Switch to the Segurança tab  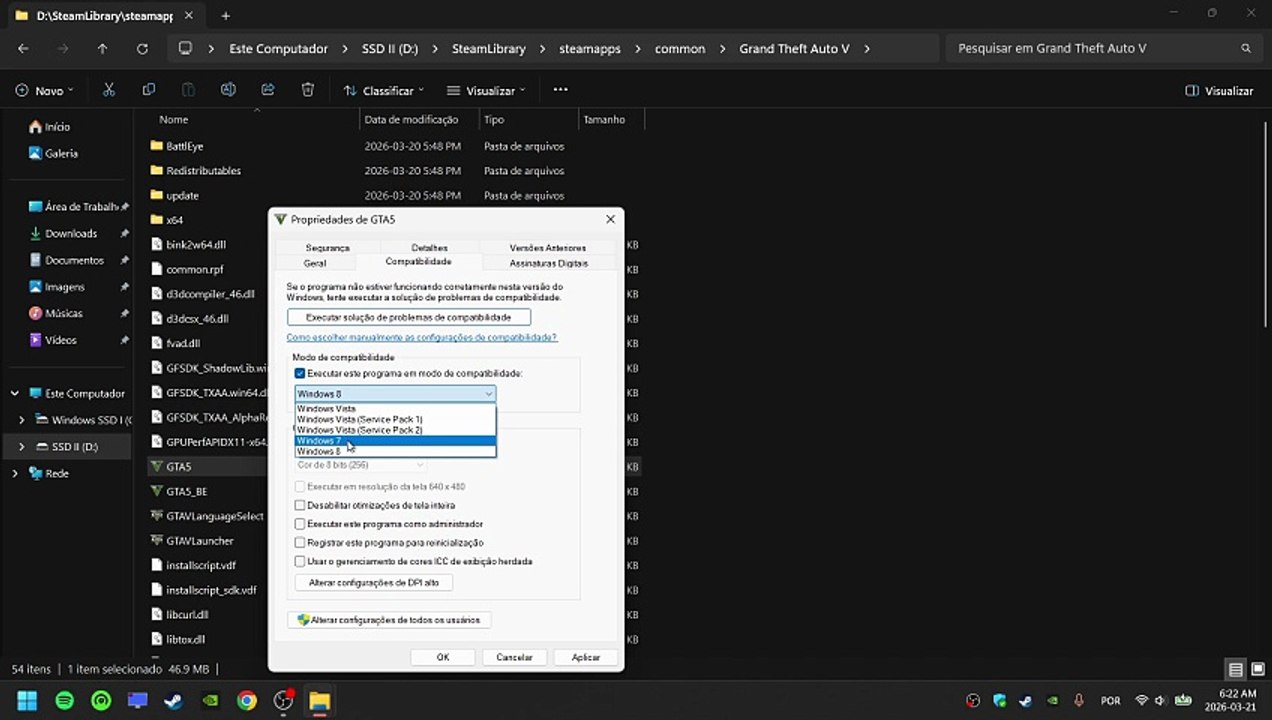click(x=327, y=247)
